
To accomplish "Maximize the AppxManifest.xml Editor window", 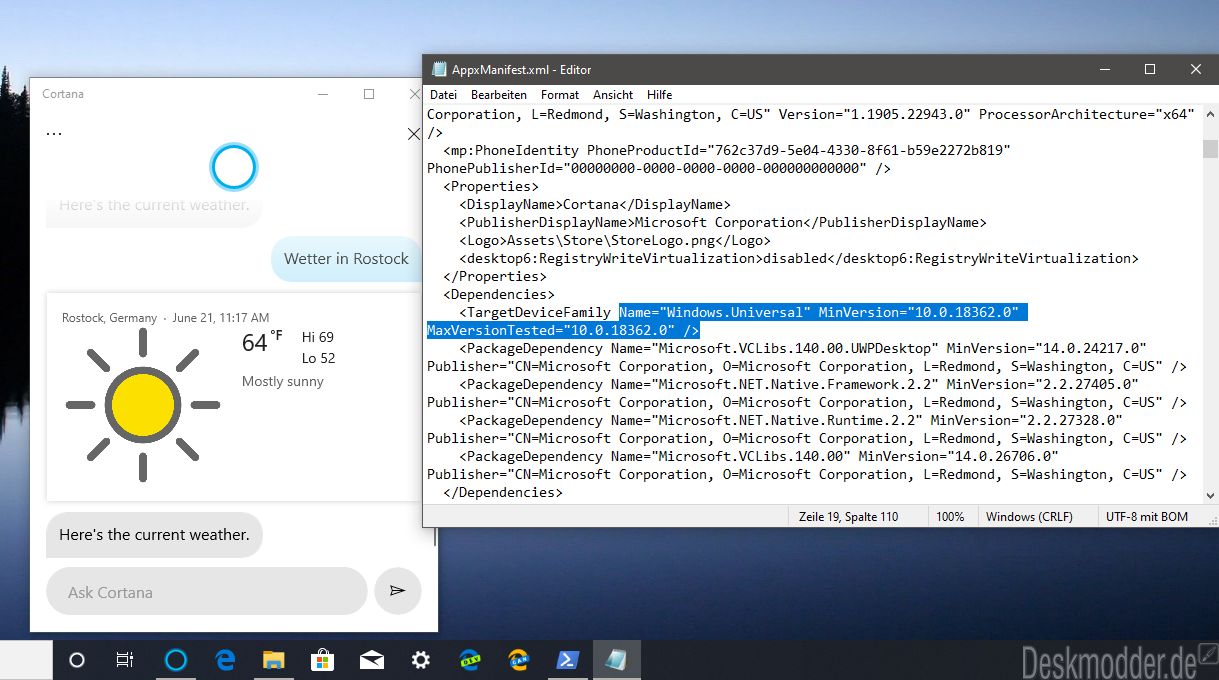I will pyautogui.click(x=1150, y=69).
